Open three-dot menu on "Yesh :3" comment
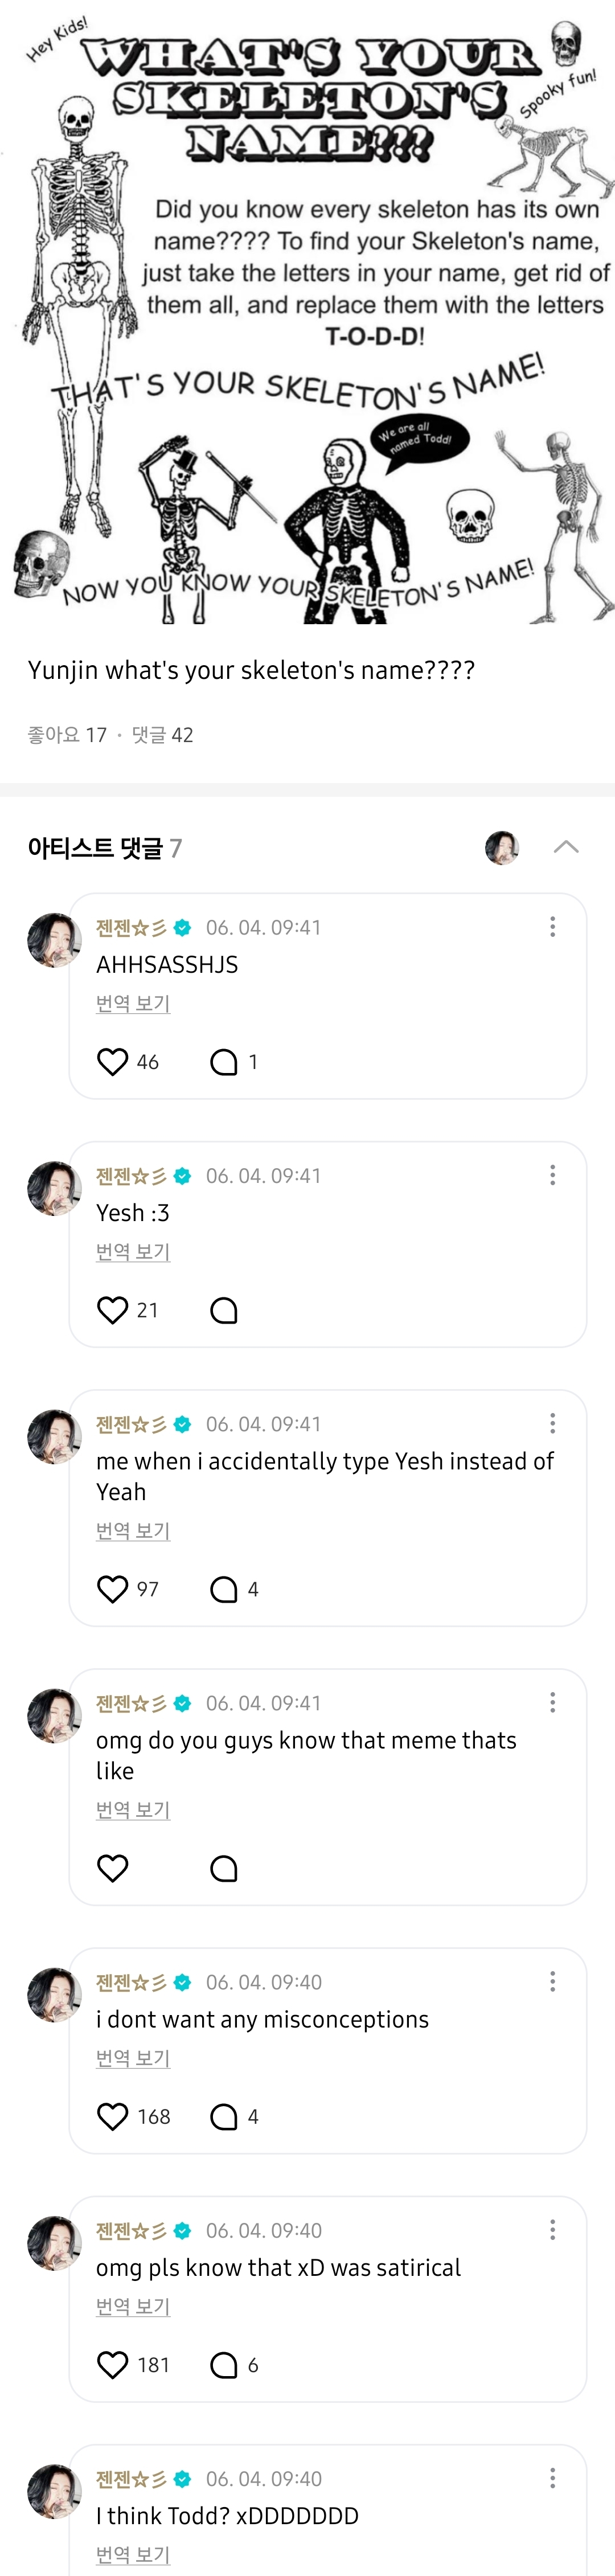Screen dimensions: 615x2576 552,1175
